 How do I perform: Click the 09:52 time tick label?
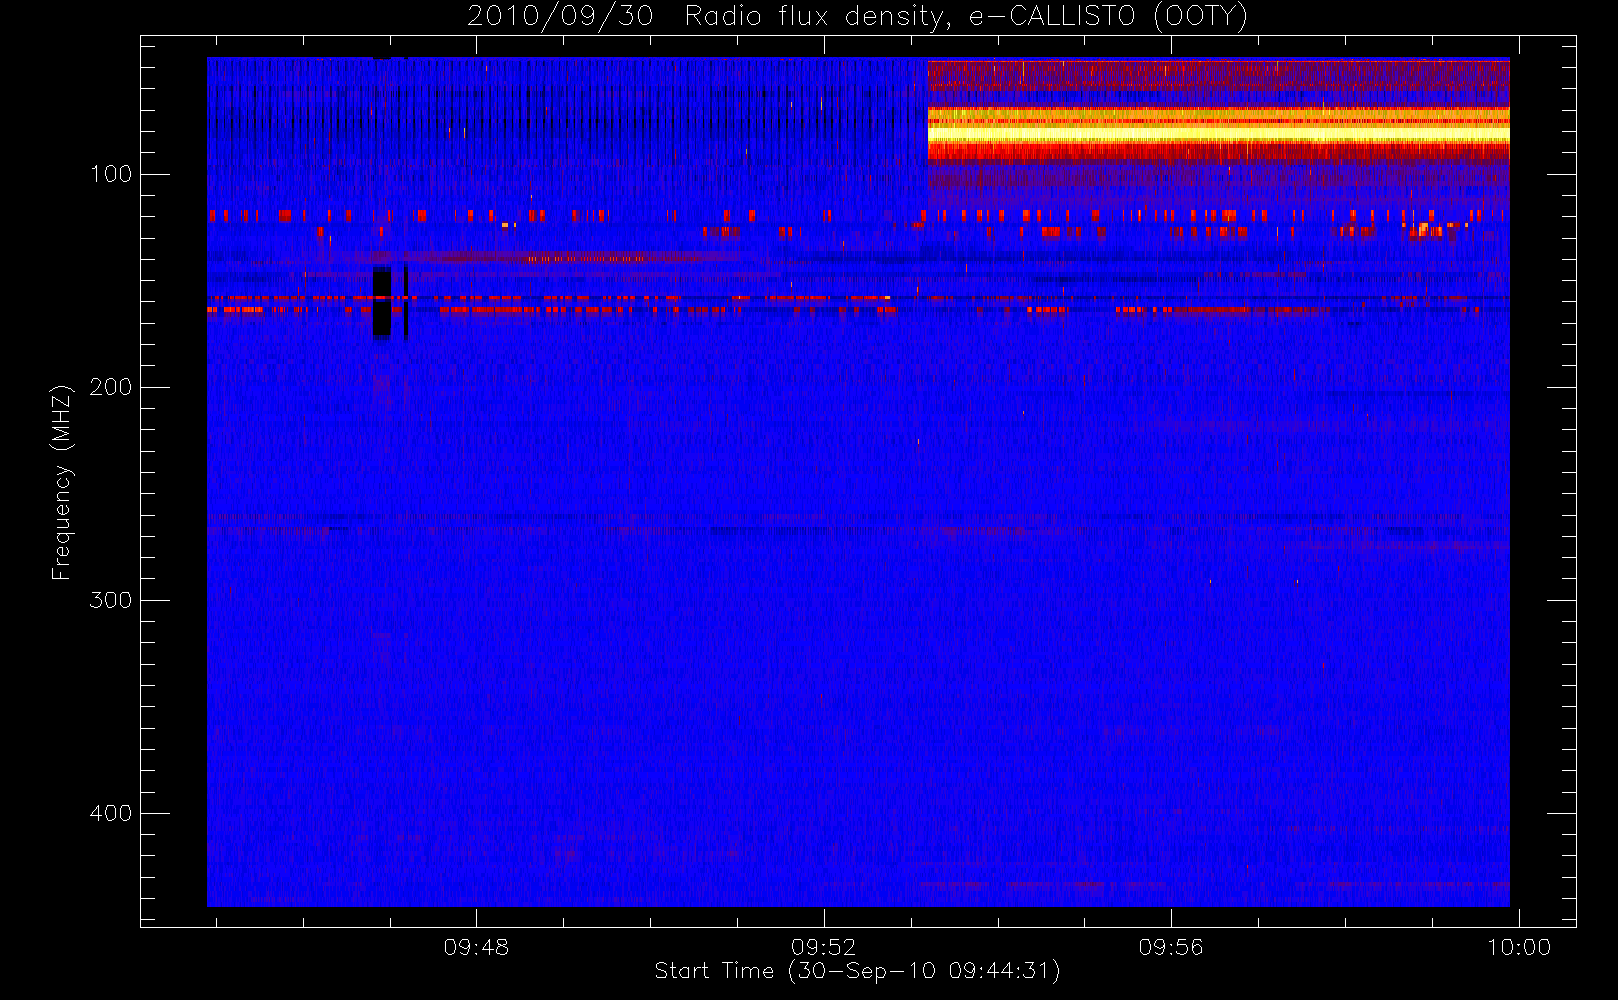pos(824,947)
